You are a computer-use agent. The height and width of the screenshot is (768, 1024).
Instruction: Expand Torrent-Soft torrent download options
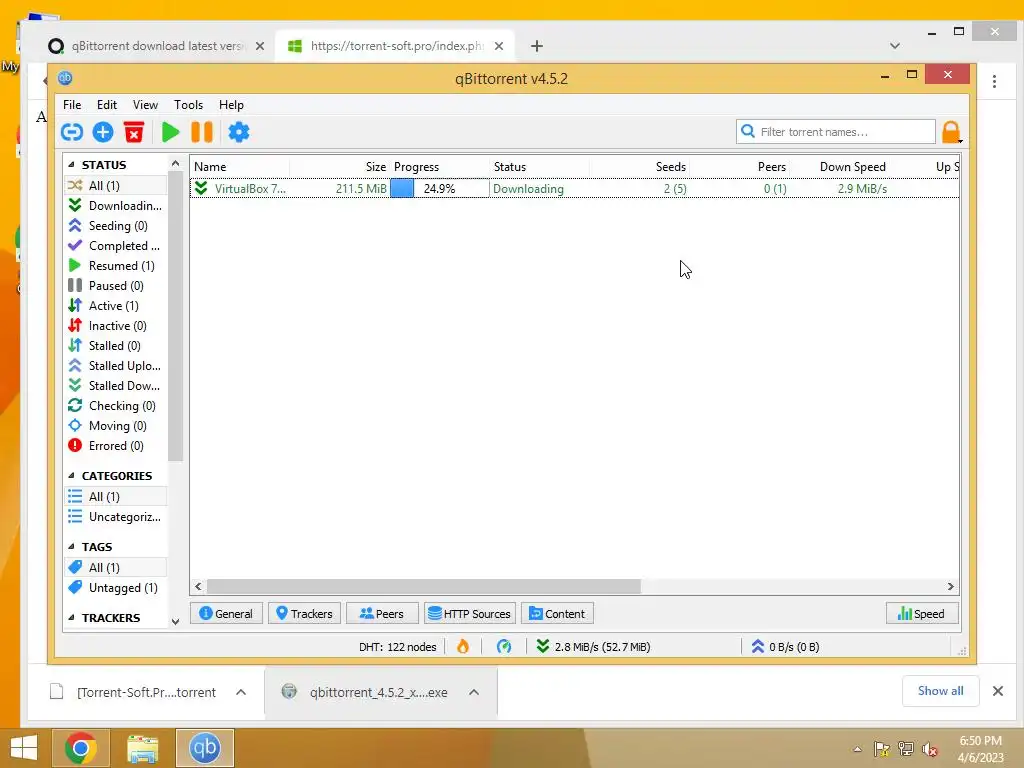241,692
